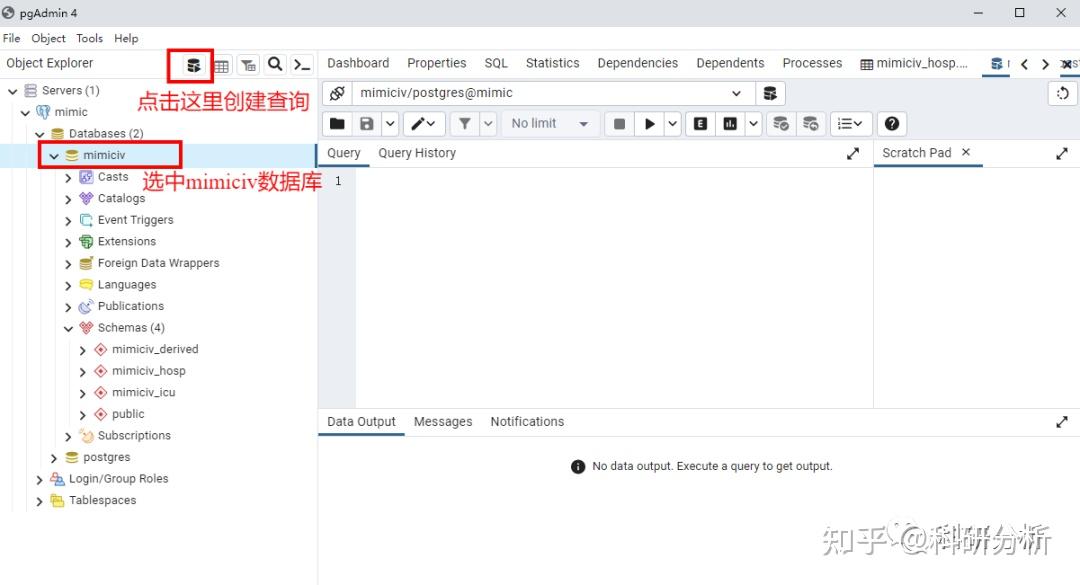Open the Edit pencil menu
Image resolution: width=1080 pixels, height=585 pixels.
click(x=423, y=123)
